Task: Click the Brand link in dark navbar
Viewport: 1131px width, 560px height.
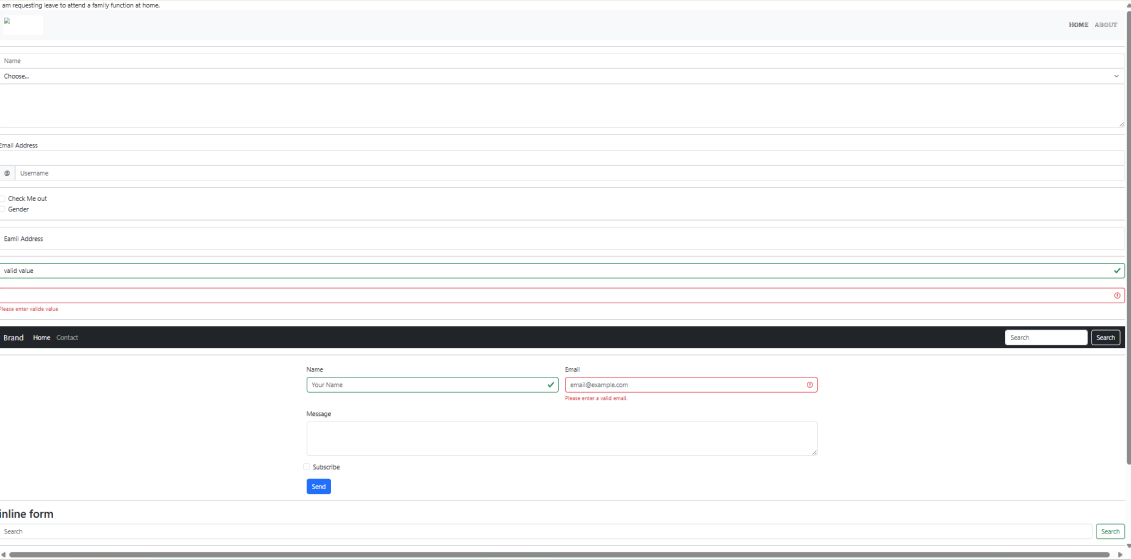Action: 13,338
